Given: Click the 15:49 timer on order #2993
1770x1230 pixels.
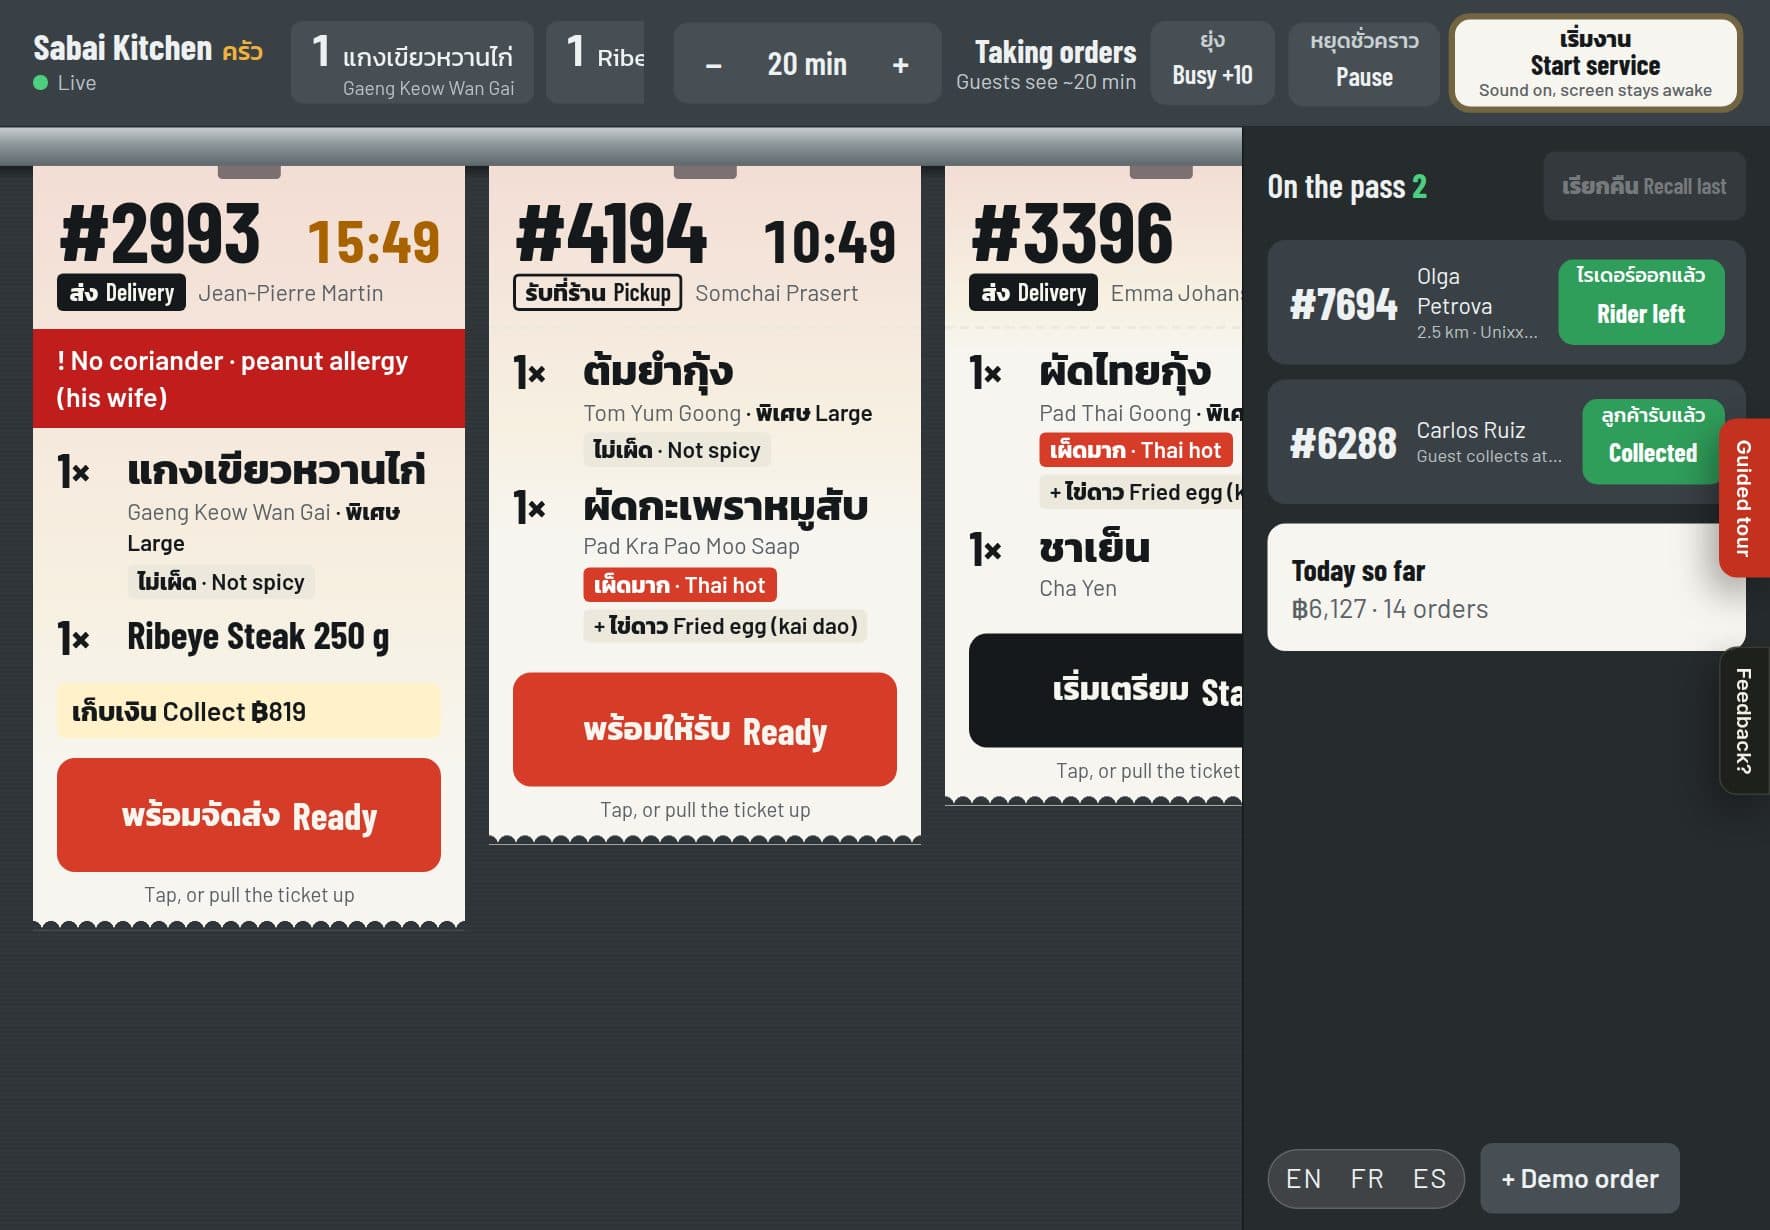Looking at the screenshot, I should coord(373,242).
